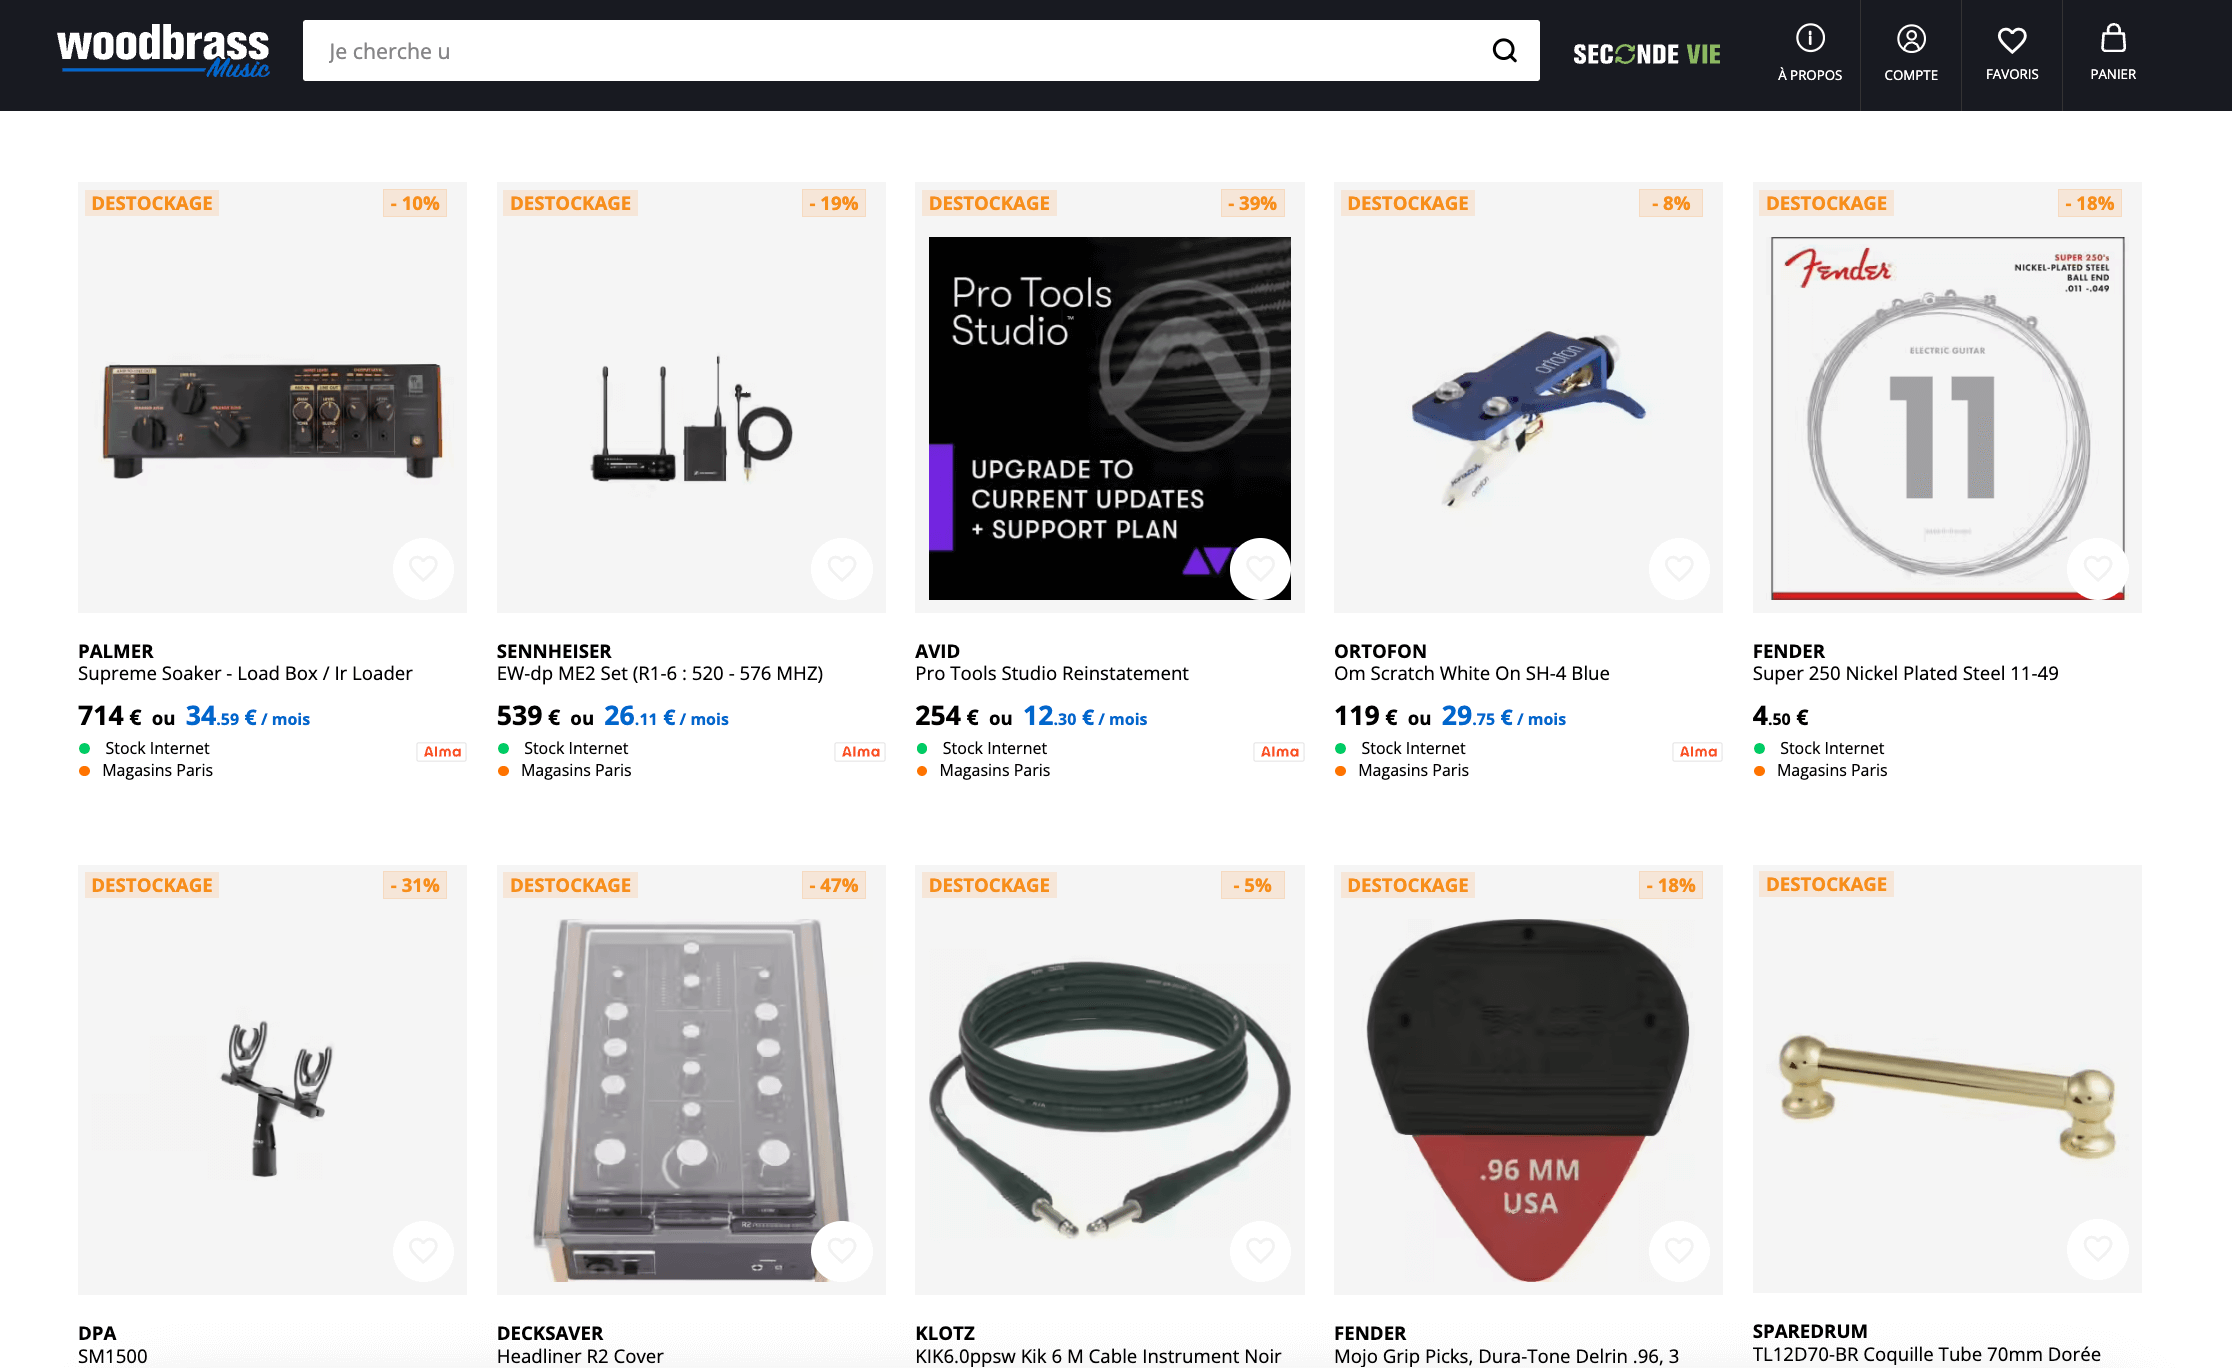Toggle favorite heart on Fender strings
The image size is (2232, 1368).
tap(2097, 569)
